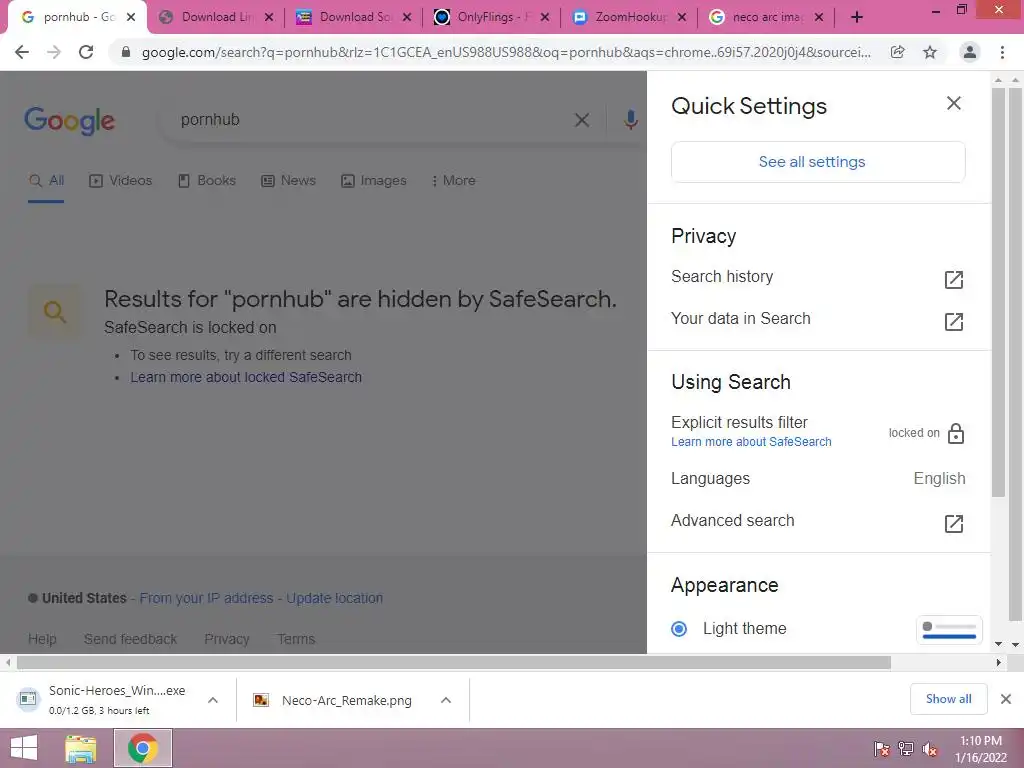This screenshot has height=768, width=1024.
Task: Click the Chrome taskbar icon
Action: point(143,748)
